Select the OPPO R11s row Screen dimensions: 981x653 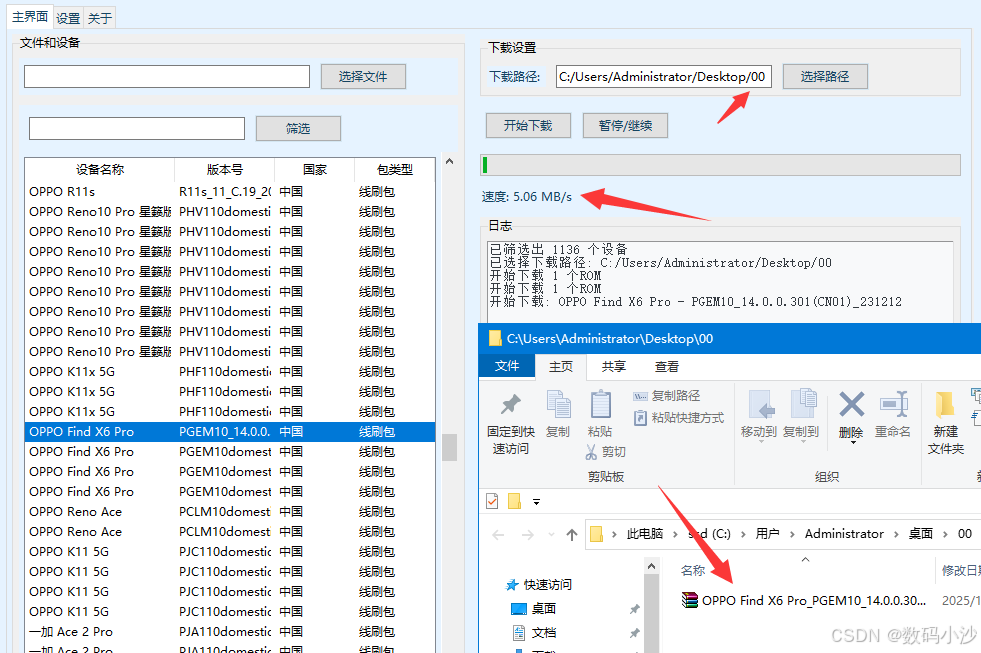(x=230, y=191)
